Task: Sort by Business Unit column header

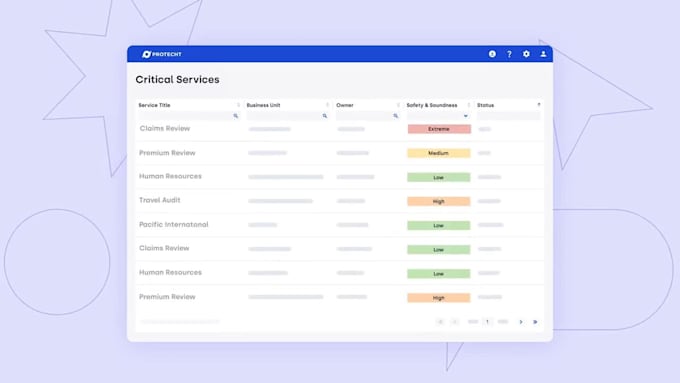Action: tap(263, 105)
